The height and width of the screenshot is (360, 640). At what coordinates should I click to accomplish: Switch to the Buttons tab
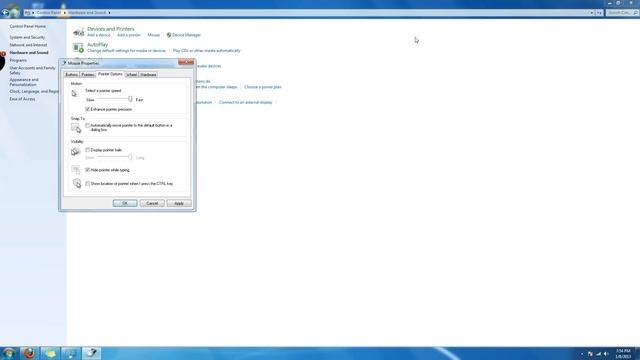tap(71, 75)
